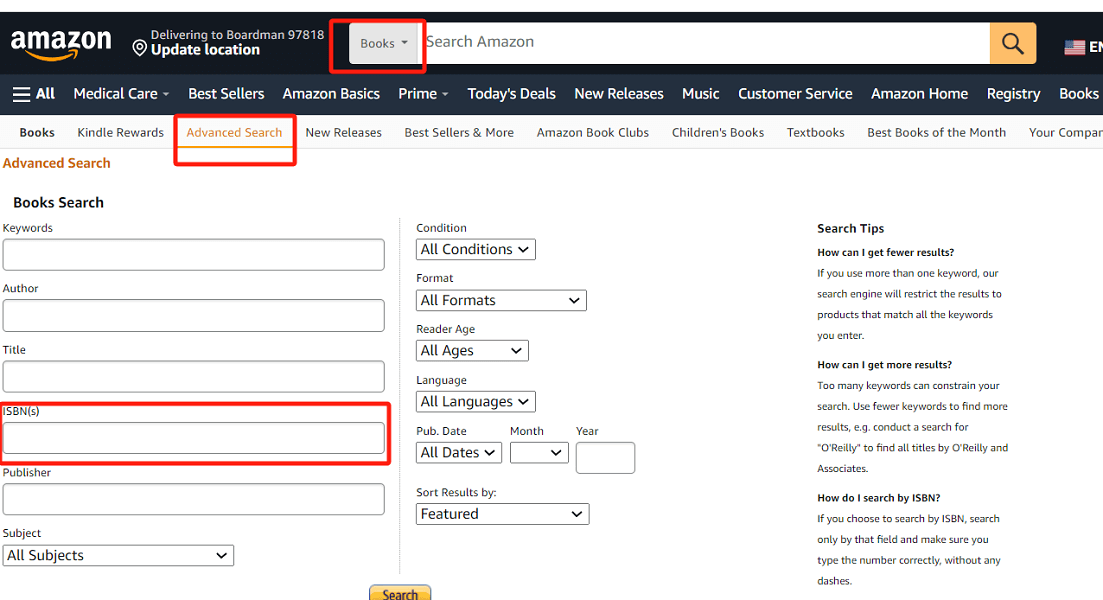Screen dimensions: 1103x600
Task: Click the orange search magnifier icon
Action: point(1013,42)
